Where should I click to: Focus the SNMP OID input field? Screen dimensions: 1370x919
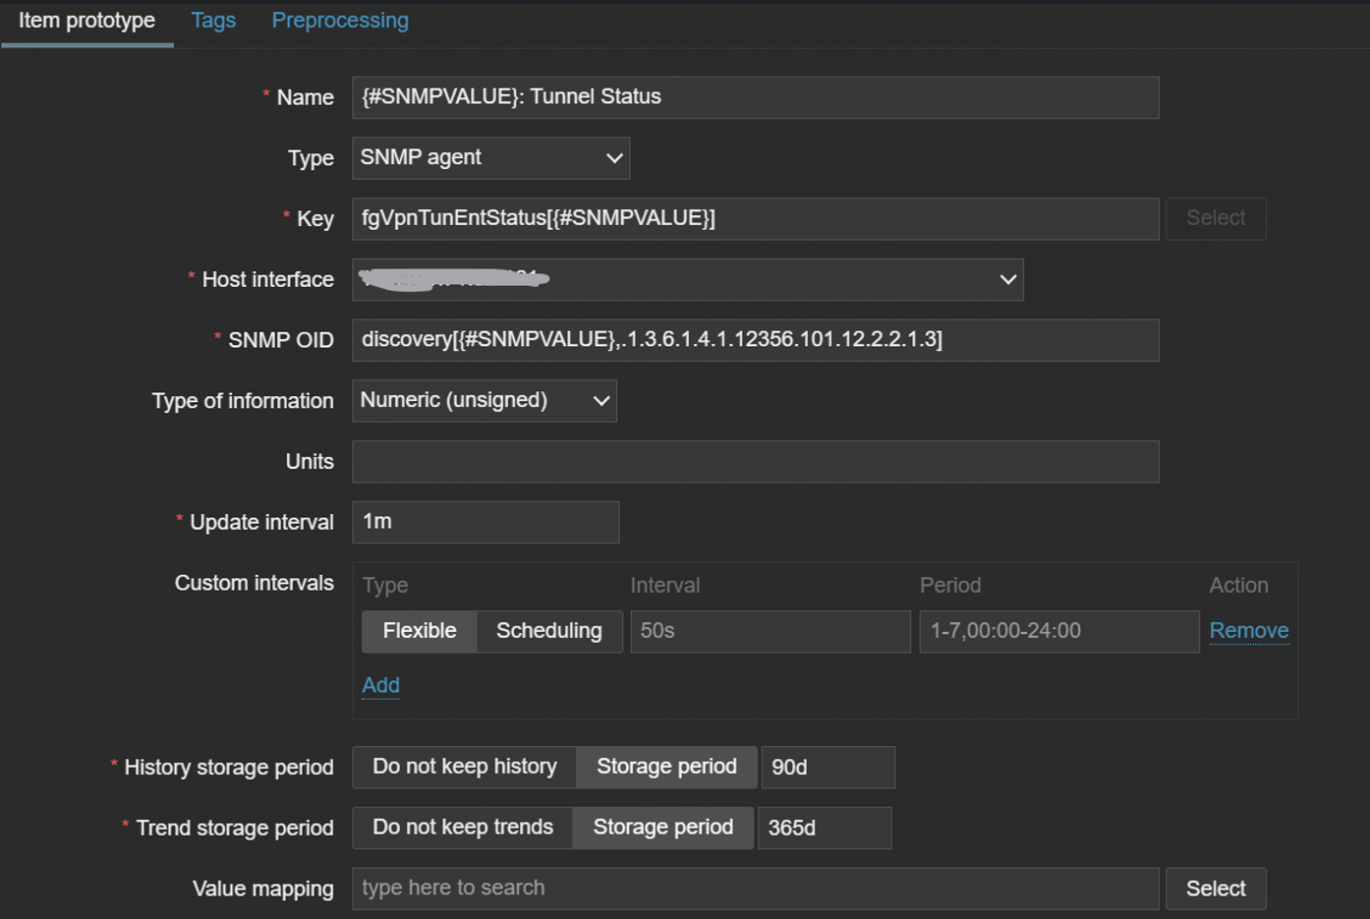755,340
